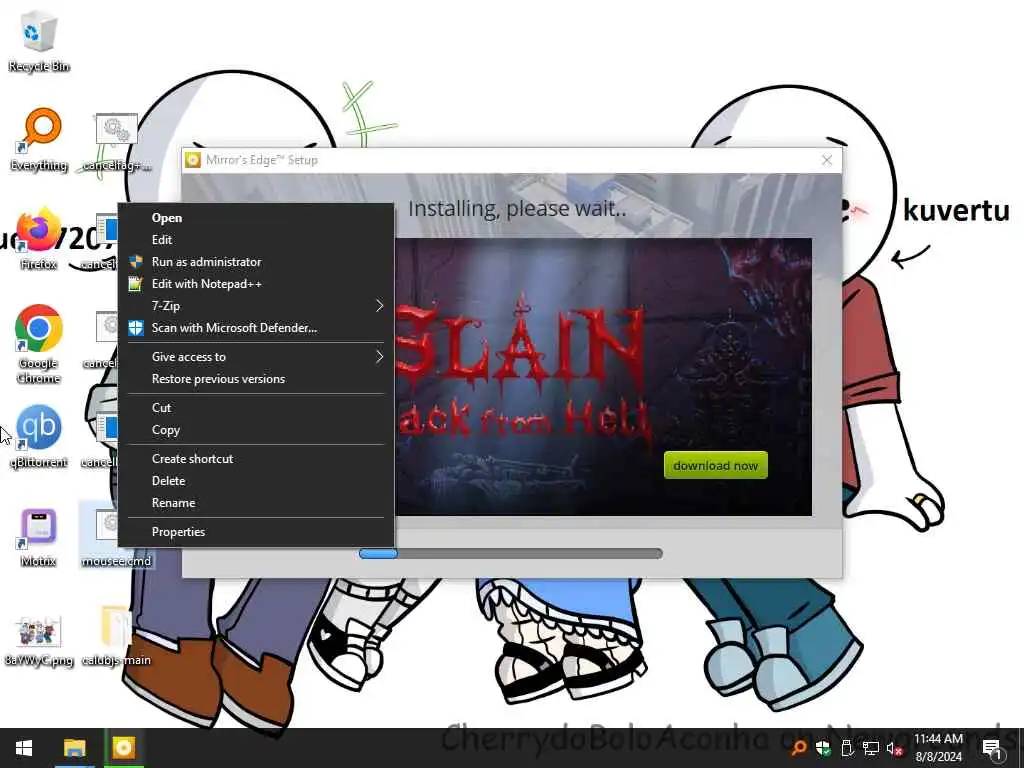Open File Explorer from the taskbar
This screenshot has height=768, width=1024.
point(74,748)
